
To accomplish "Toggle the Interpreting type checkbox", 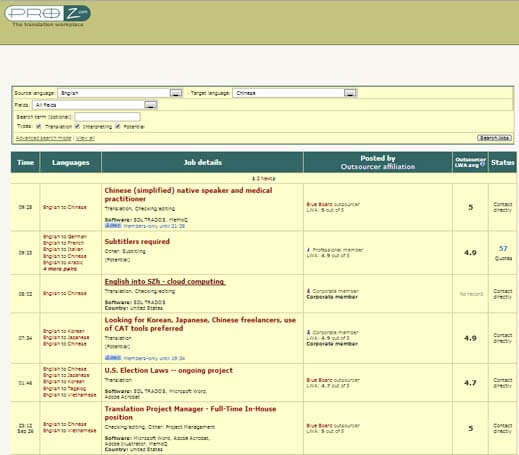I will (x=77, y=126).
